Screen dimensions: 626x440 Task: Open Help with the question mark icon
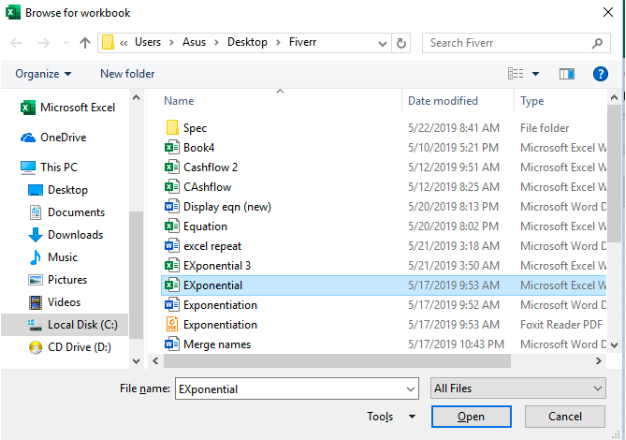tap(600, 74)
